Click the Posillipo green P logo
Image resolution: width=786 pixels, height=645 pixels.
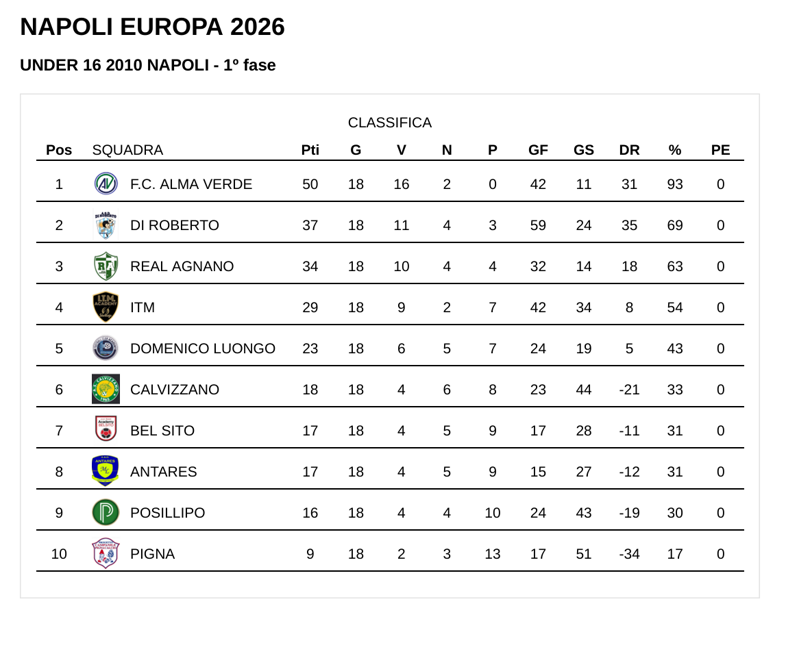point(105,512)
